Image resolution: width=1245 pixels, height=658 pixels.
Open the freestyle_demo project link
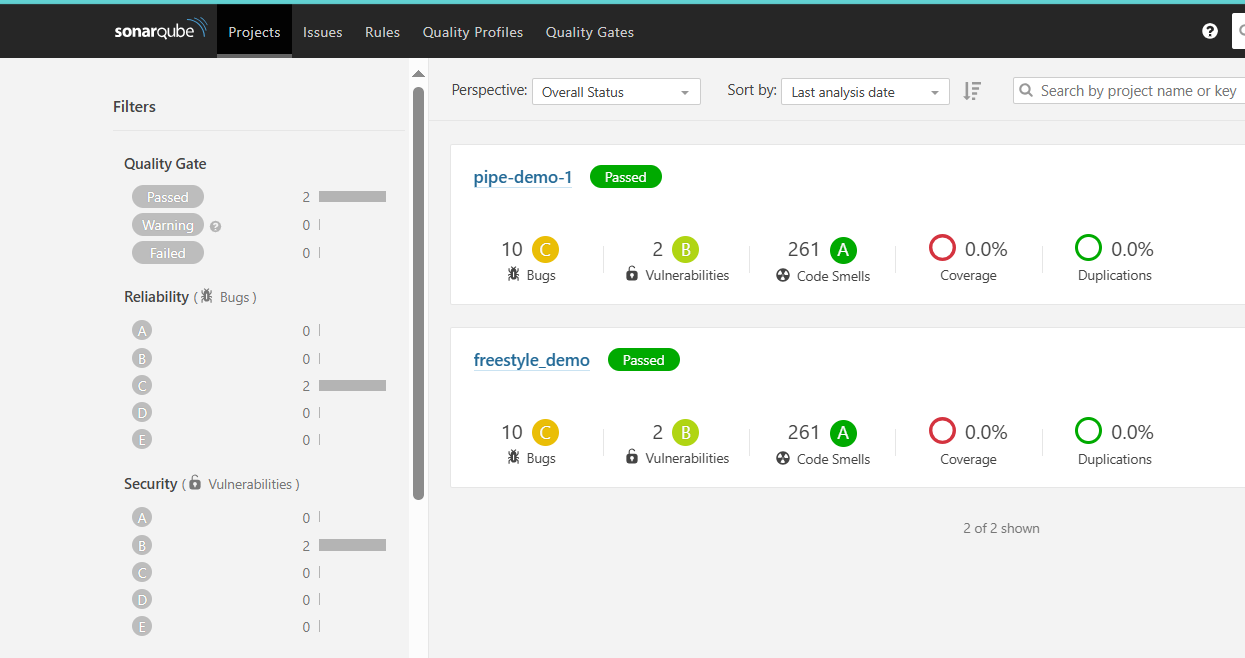531,360
